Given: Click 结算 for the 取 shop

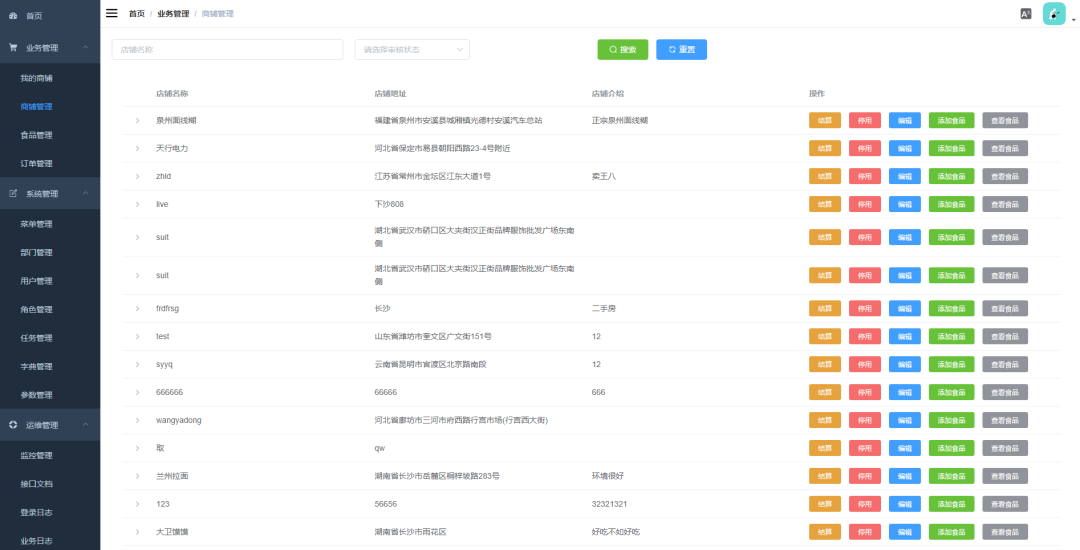Looking at the screenshot, I should (x=824, y=448).
